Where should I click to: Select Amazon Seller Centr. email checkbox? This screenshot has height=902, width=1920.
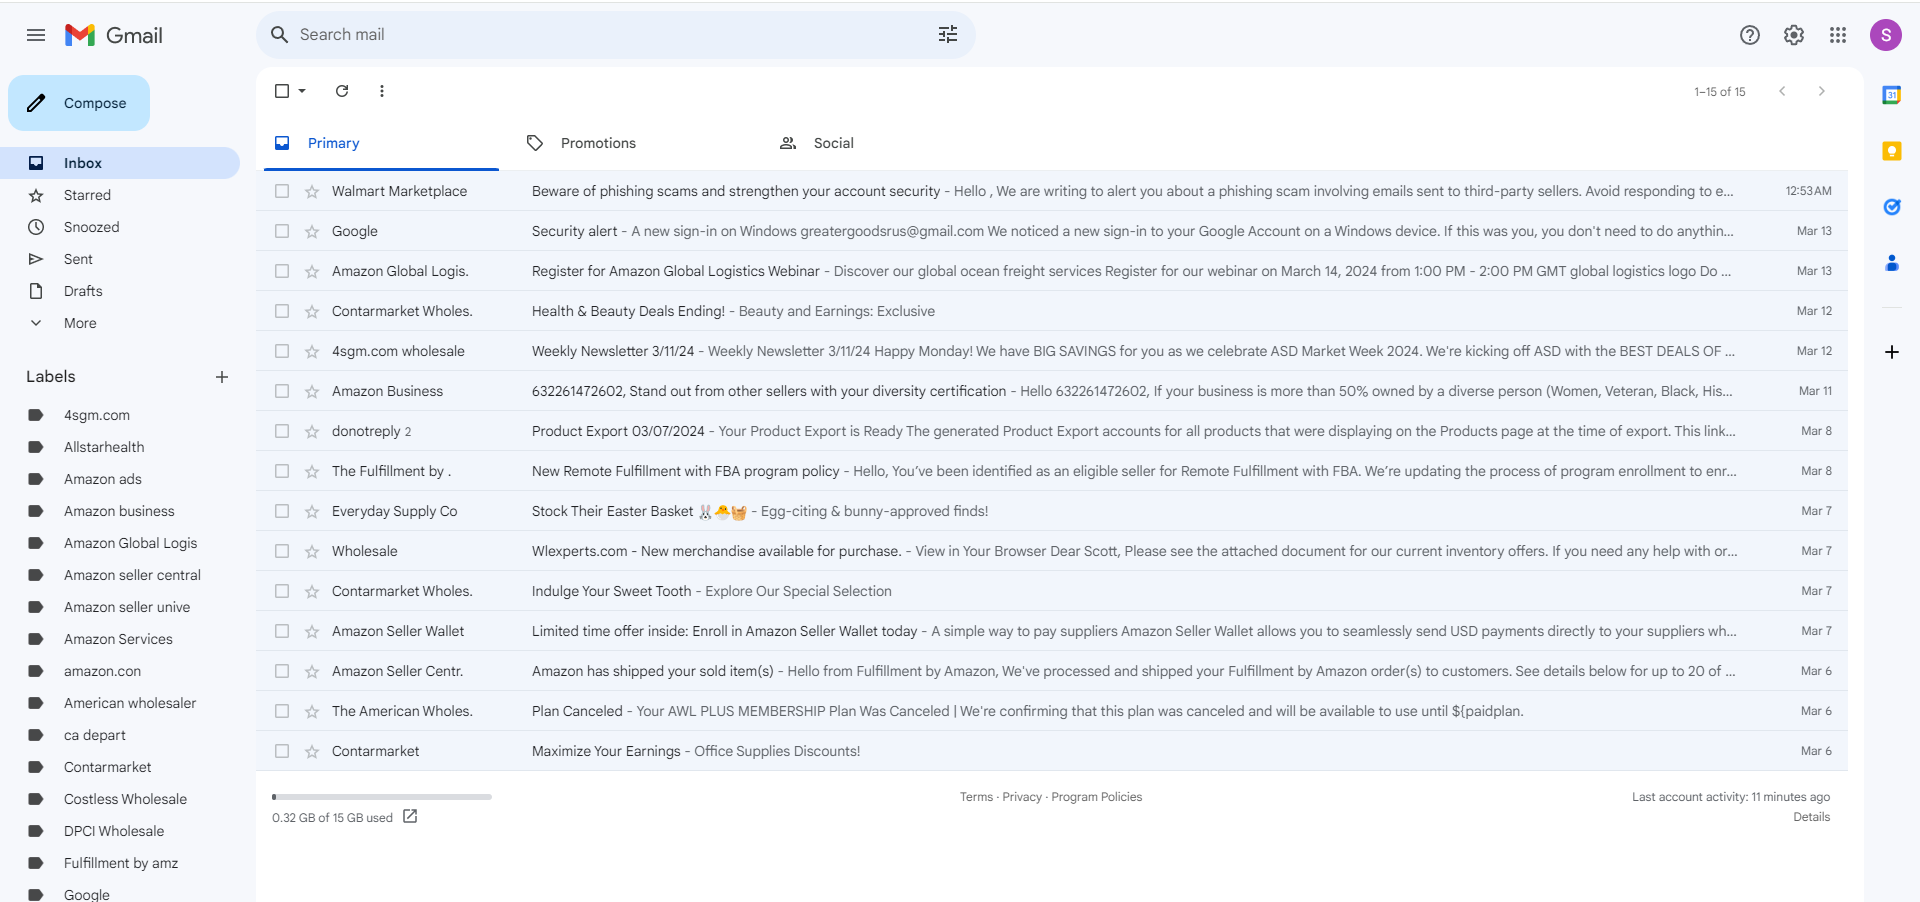pos(282,671)
